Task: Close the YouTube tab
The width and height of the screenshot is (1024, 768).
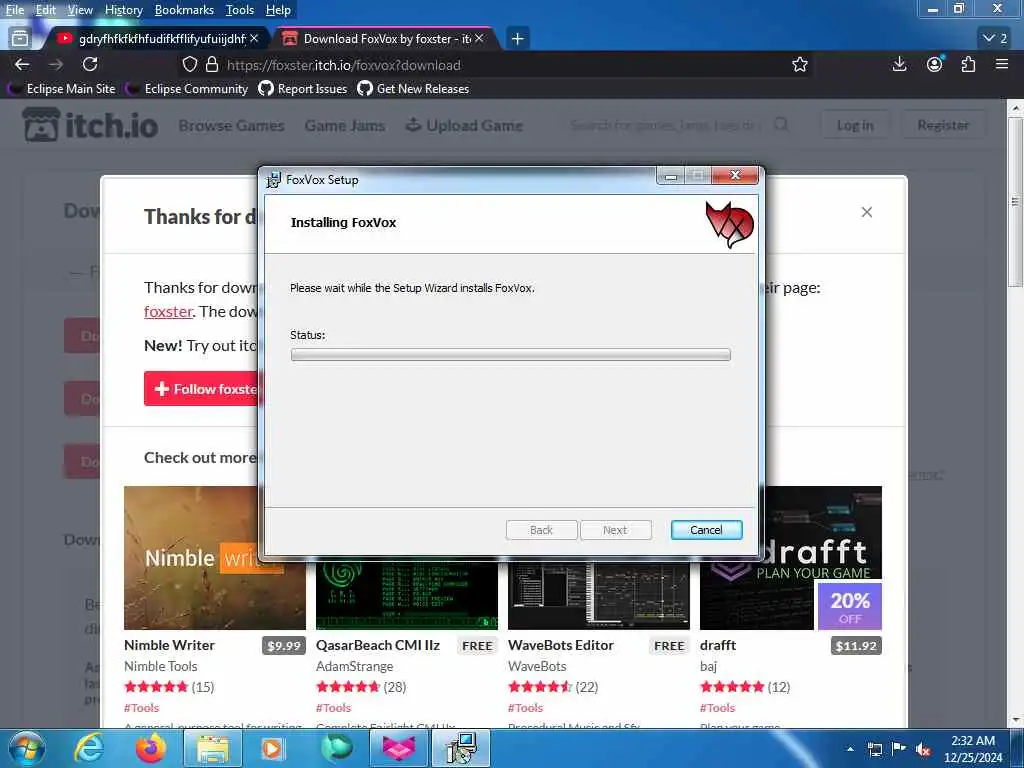Action: click(254, 39)
